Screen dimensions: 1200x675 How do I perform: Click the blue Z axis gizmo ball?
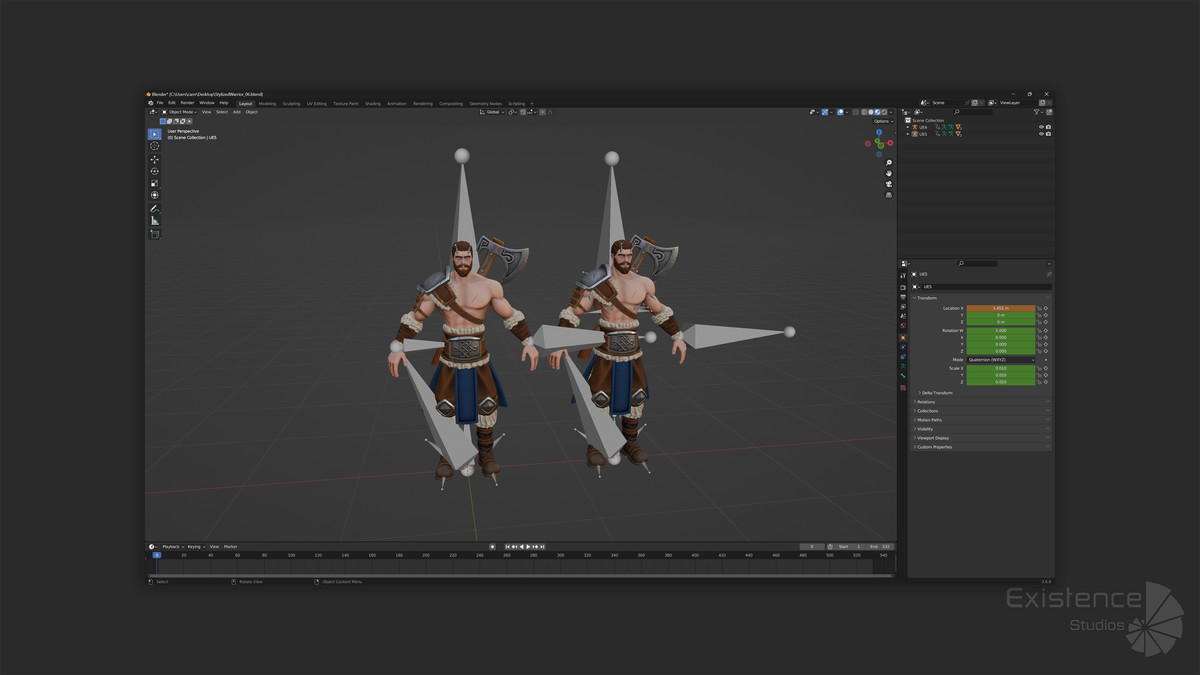(x=879, y=132)
